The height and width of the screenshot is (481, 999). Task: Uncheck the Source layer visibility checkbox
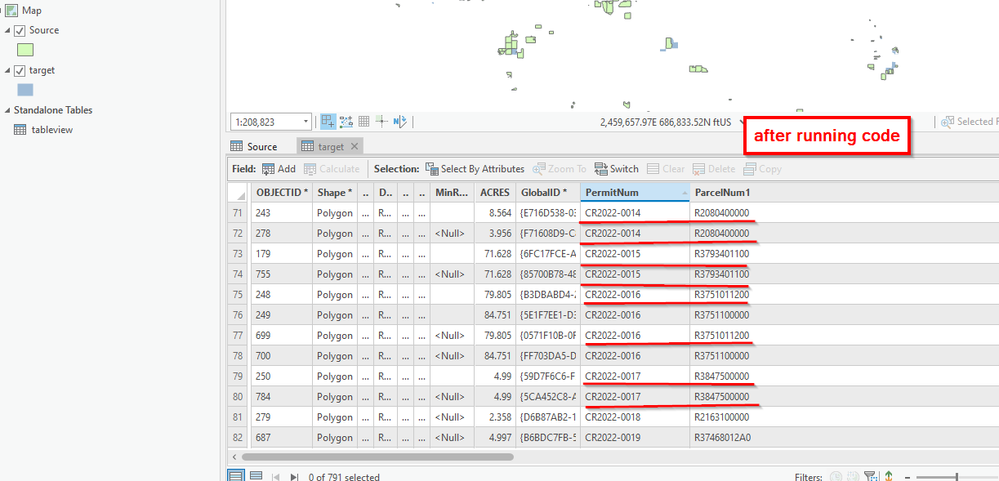[x=20, y=31]
